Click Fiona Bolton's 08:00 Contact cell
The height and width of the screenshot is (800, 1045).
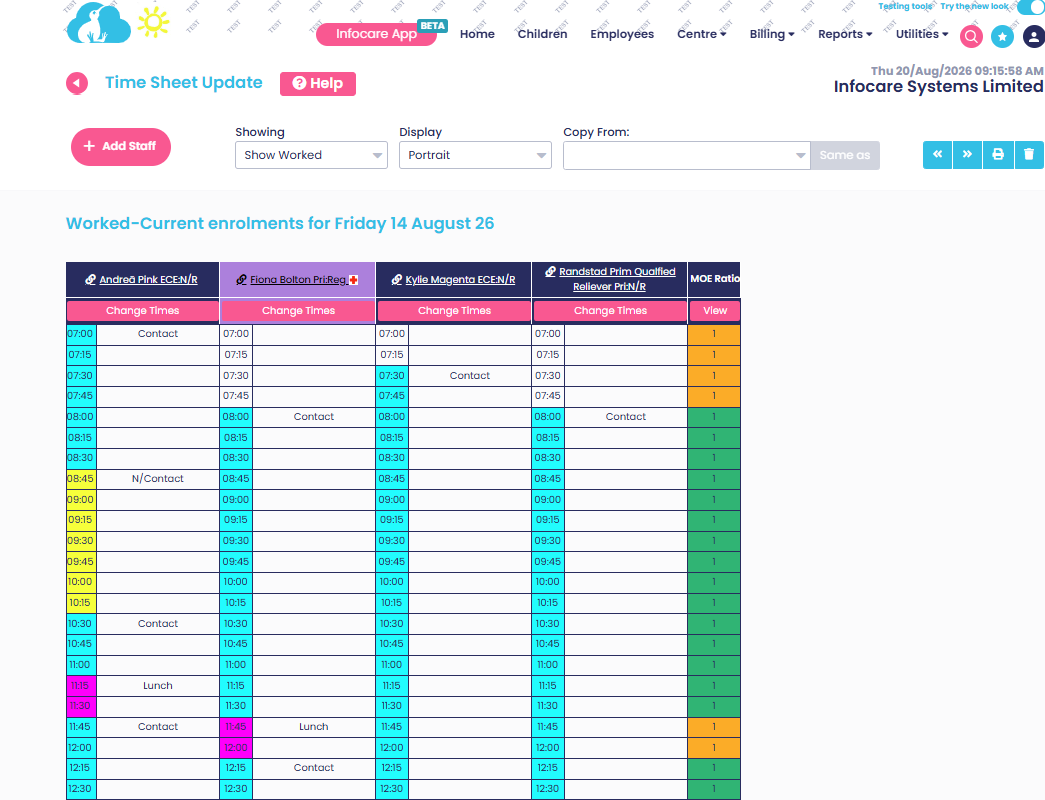coord(314,417)
